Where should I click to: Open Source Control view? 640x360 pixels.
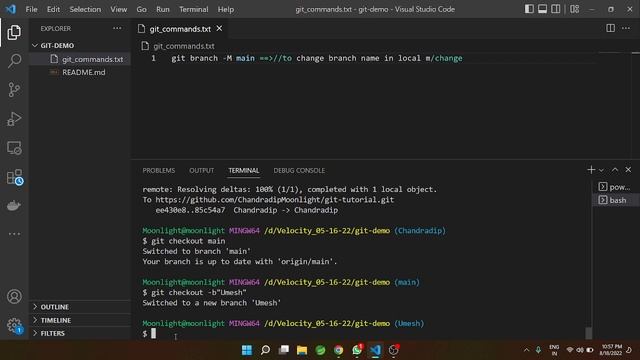click(x=14, y=90)
